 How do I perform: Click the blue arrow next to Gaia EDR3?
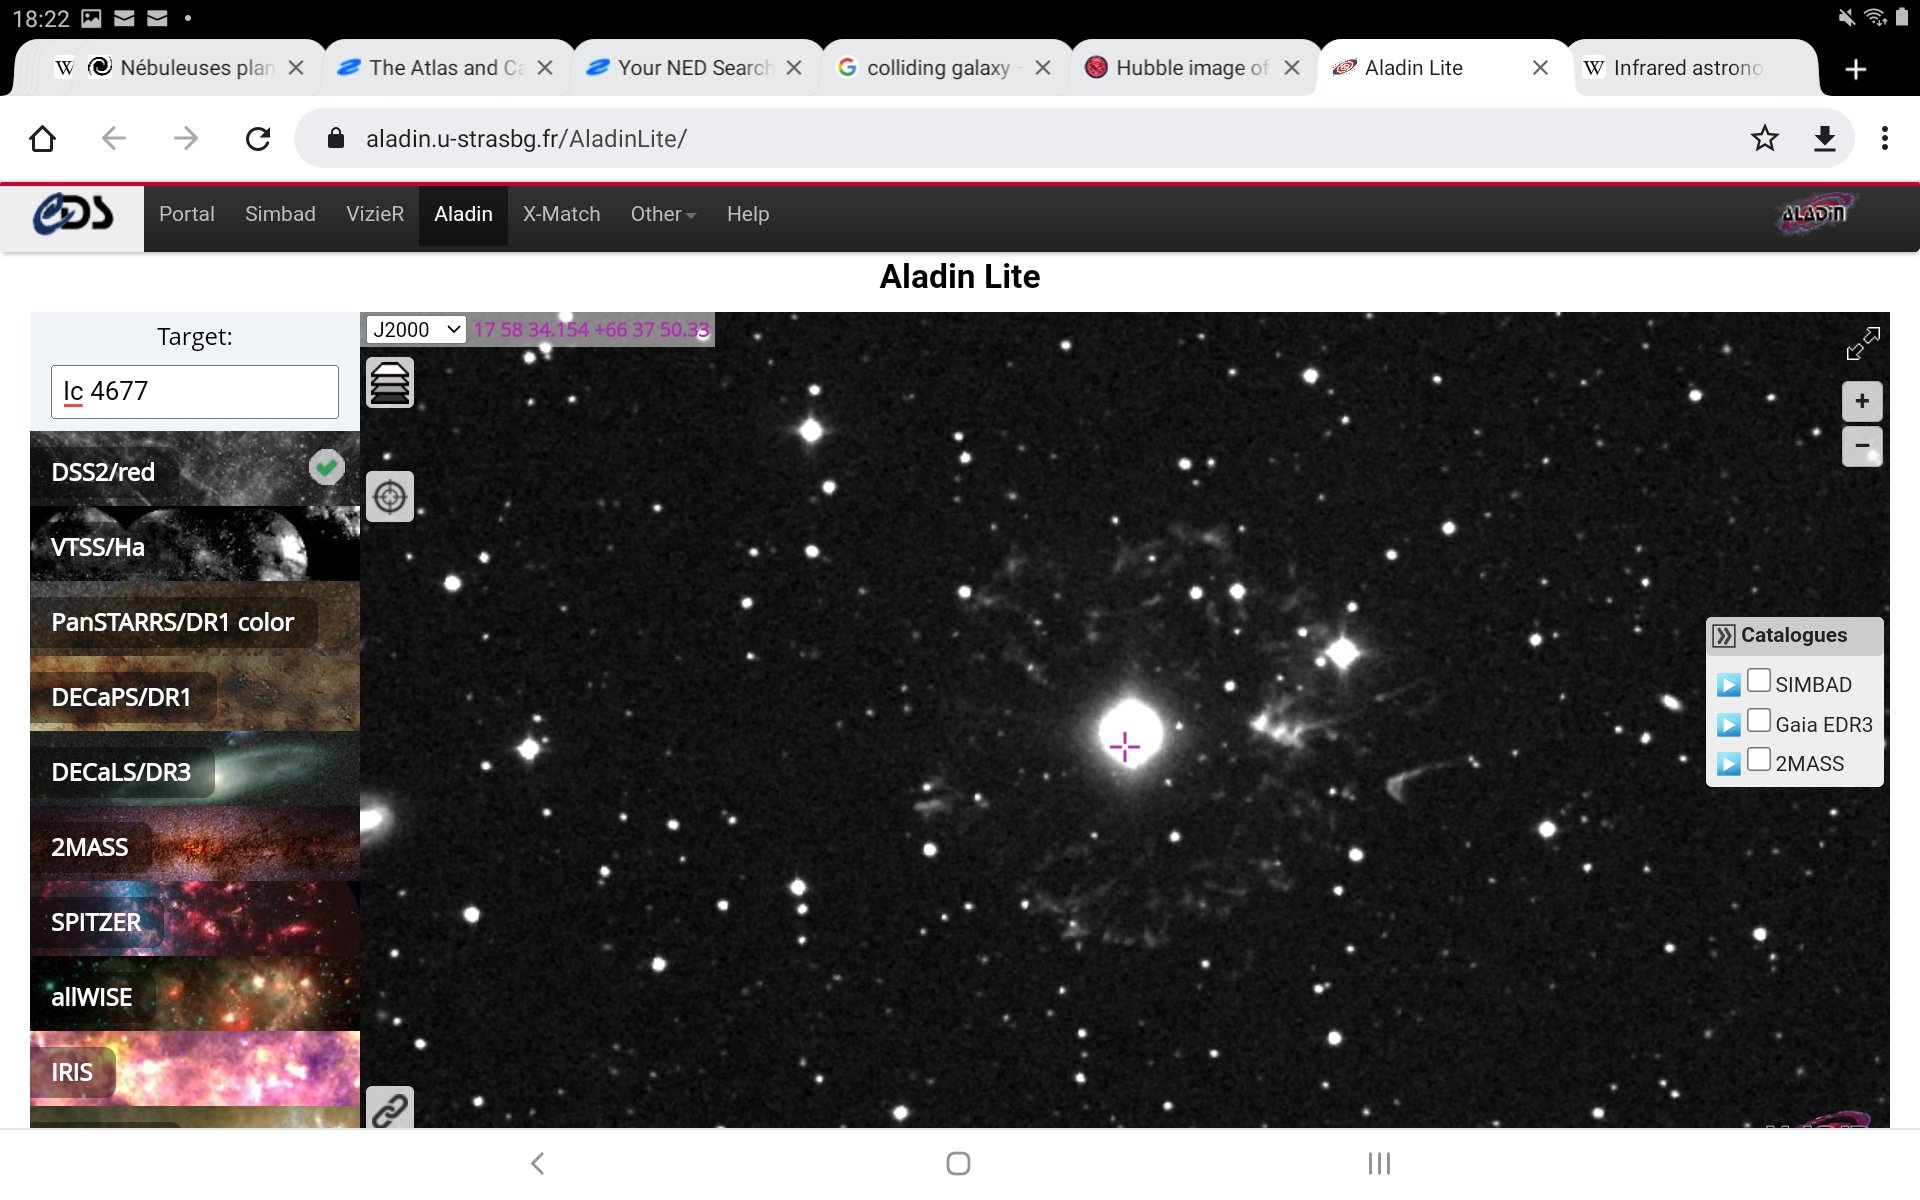[1728, 725]
